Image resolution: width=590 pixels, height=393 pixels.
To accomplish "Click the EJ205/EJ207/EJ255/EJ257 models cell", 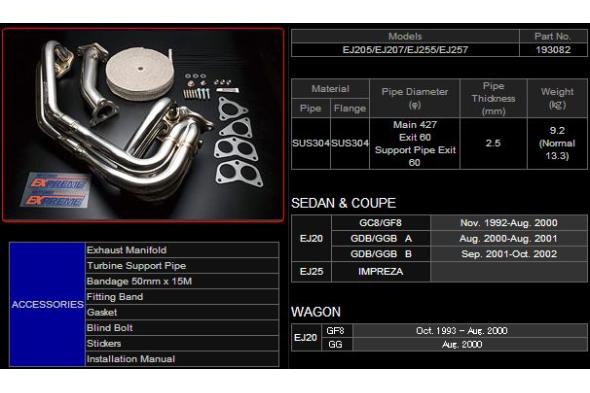I will [x=405, y=50].
